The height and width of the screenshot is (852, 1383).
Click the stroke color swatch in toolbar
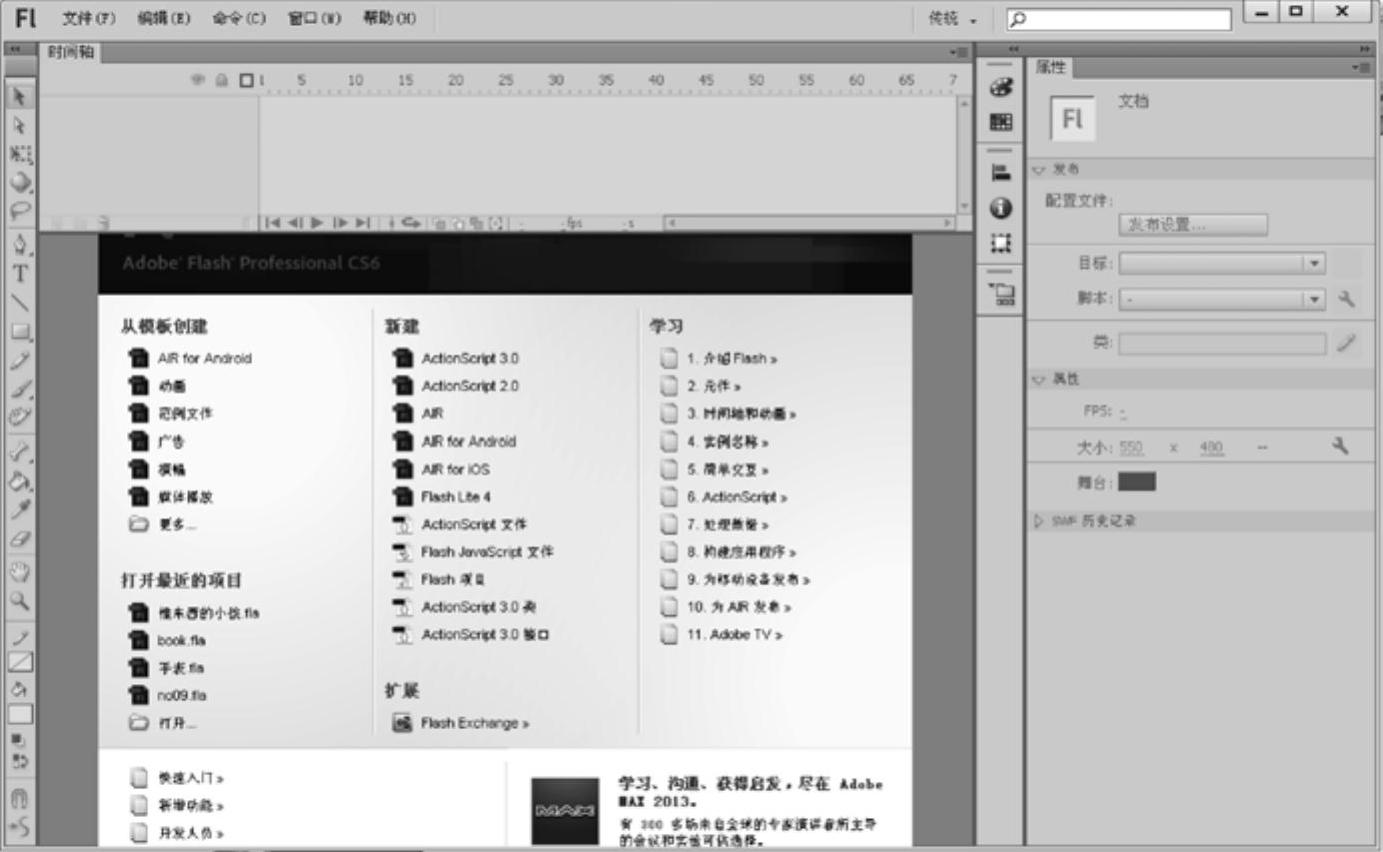19,661
